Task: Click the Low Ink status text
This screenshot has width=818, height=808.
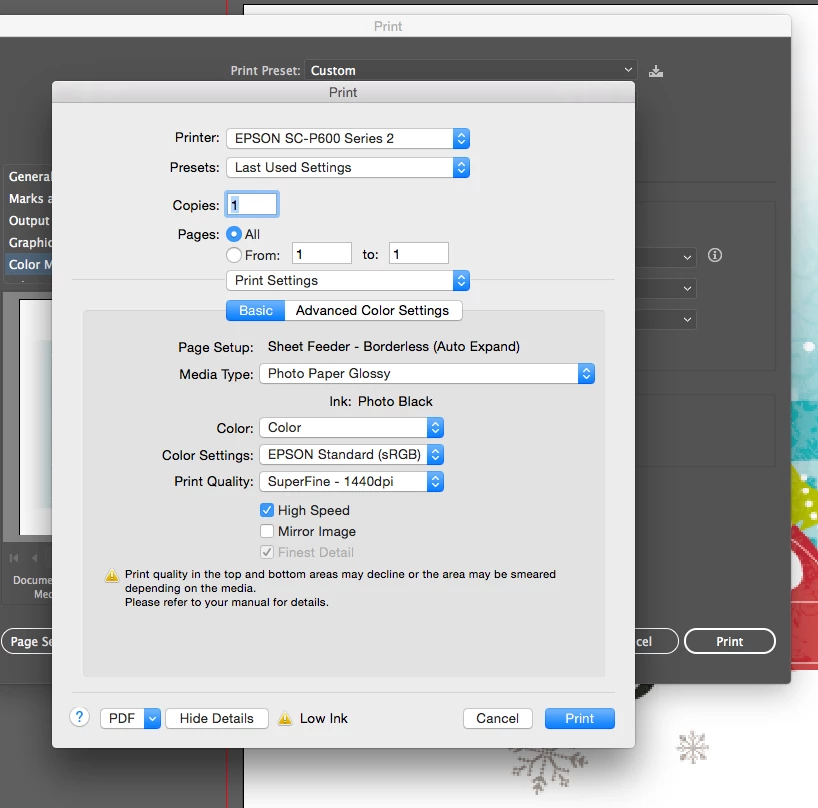Action: tap(323, 719)
